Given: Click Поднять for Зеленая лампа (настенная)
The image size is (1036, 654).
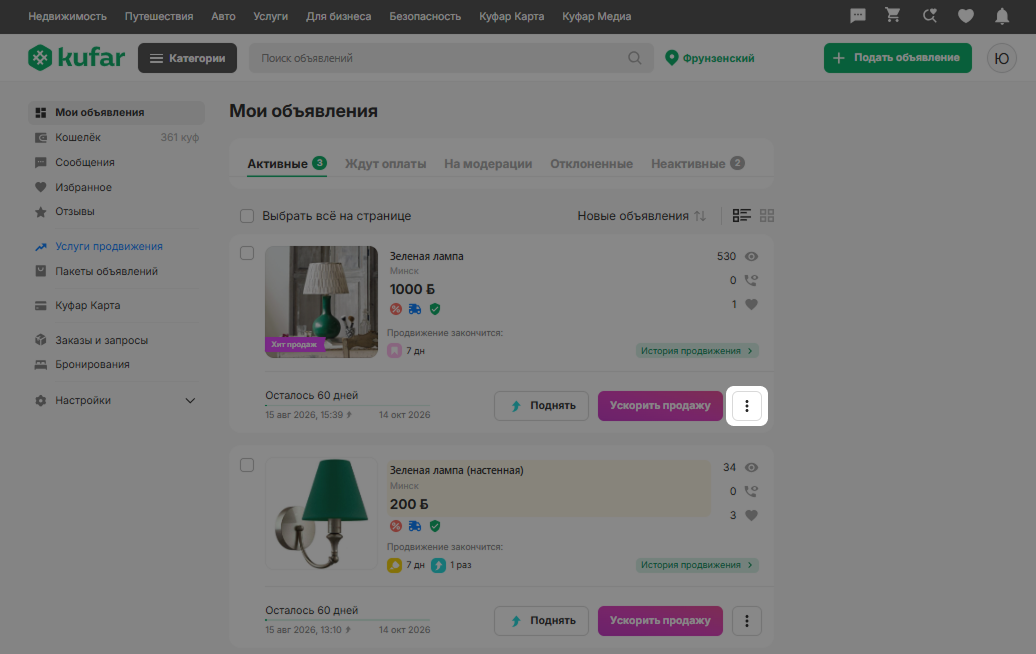Looking at the screenshot, I should (x=541, y=621).
